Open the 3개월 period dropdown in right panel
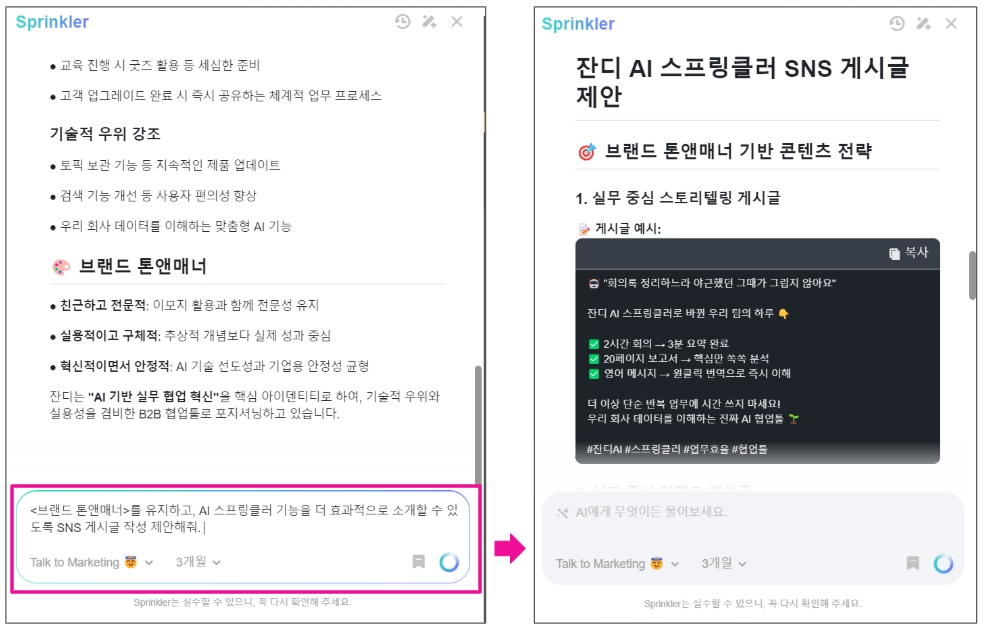Image resolution: width=984 pixels, height=630 pixels. point(724,563)
